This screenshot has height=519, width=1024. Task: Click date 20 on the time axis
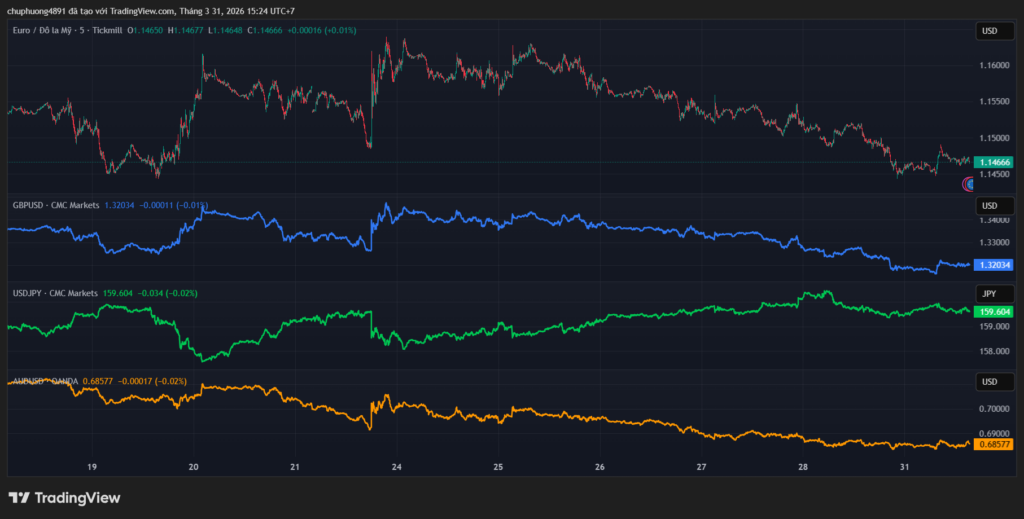coord(194,467)
